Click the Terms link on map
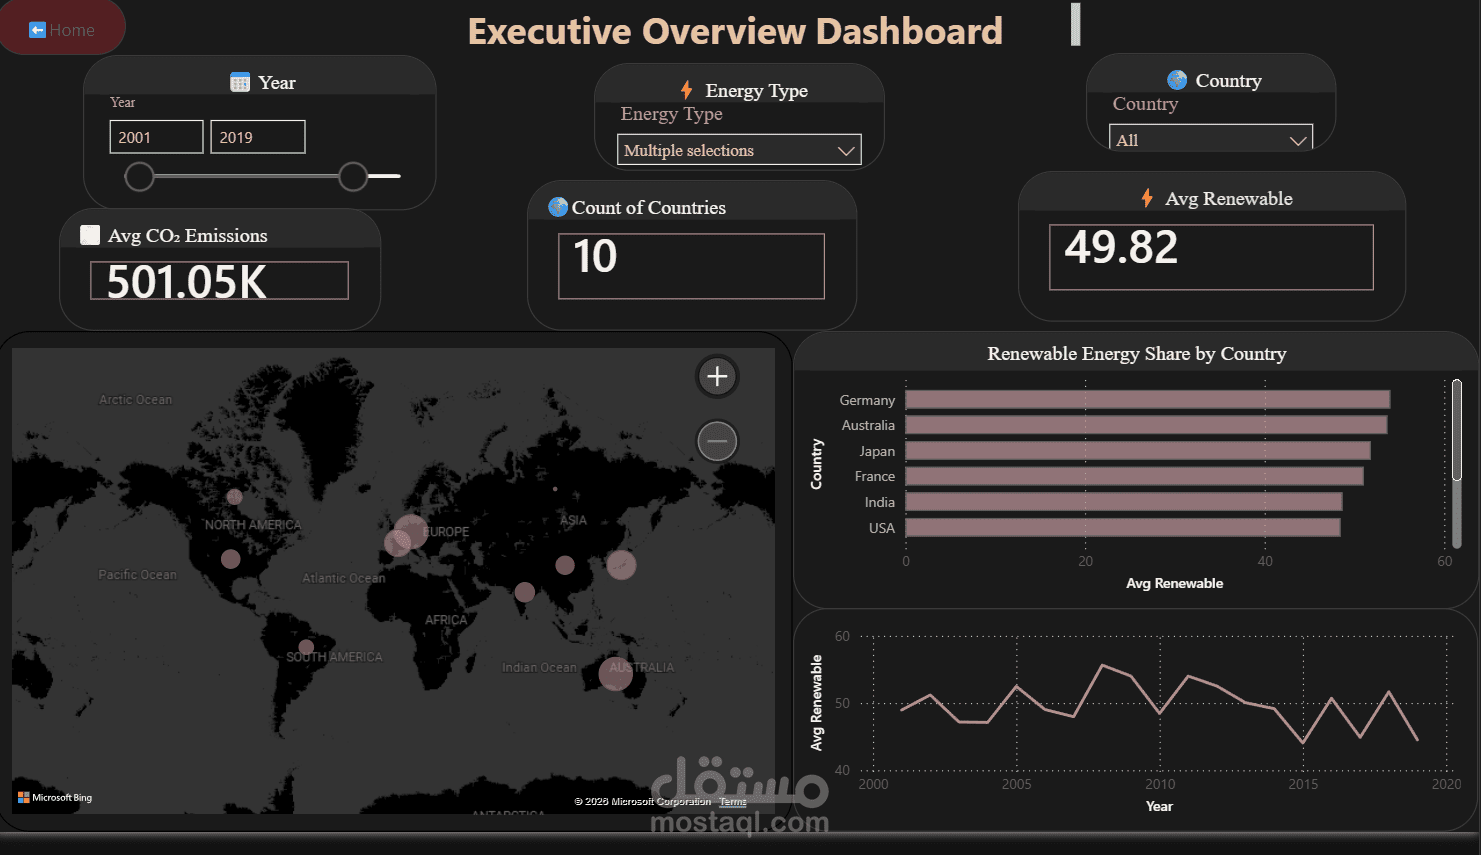The width and height of the screenshot is (1481, 855). tap(733, 802)
